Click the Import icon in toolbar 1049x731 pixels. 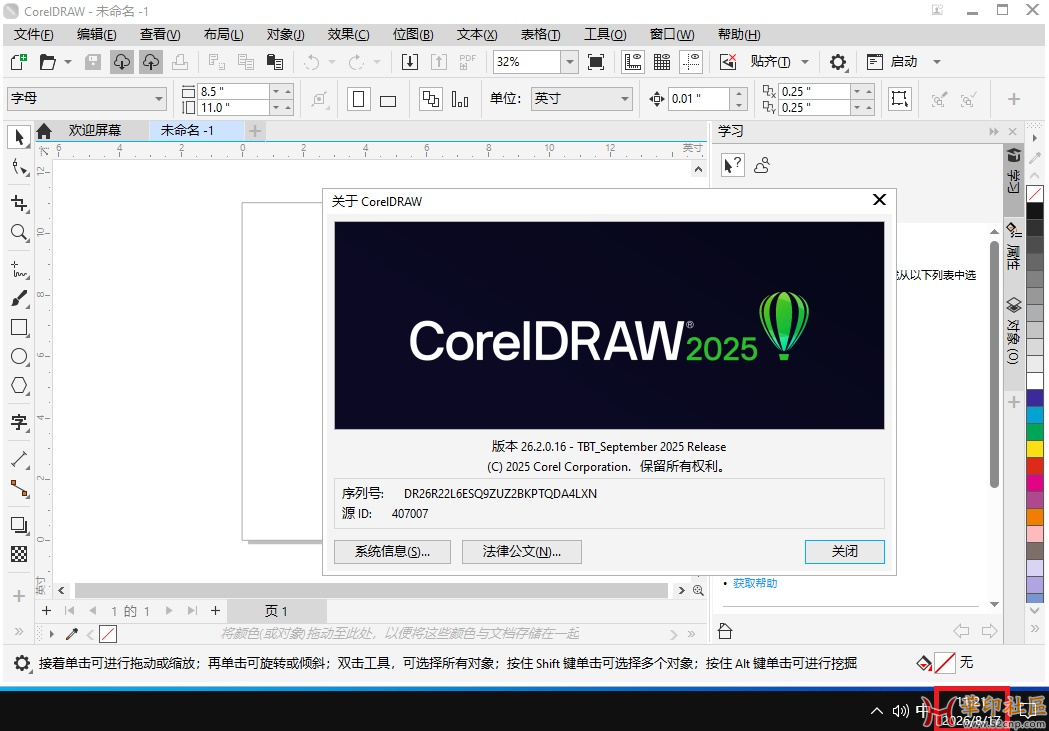(410, 62)
